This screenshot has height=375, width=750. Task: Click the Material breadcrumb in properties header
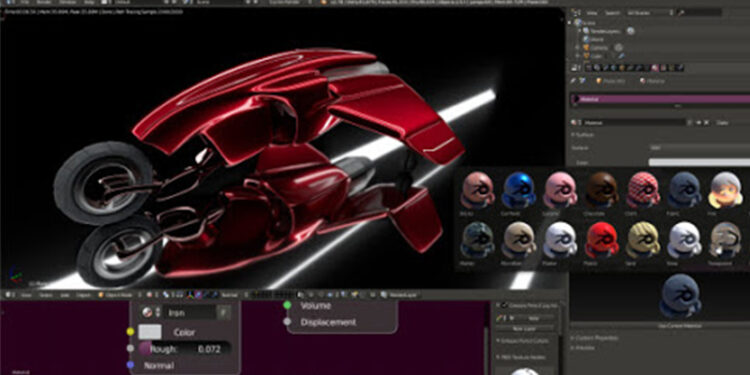point(652,81)
